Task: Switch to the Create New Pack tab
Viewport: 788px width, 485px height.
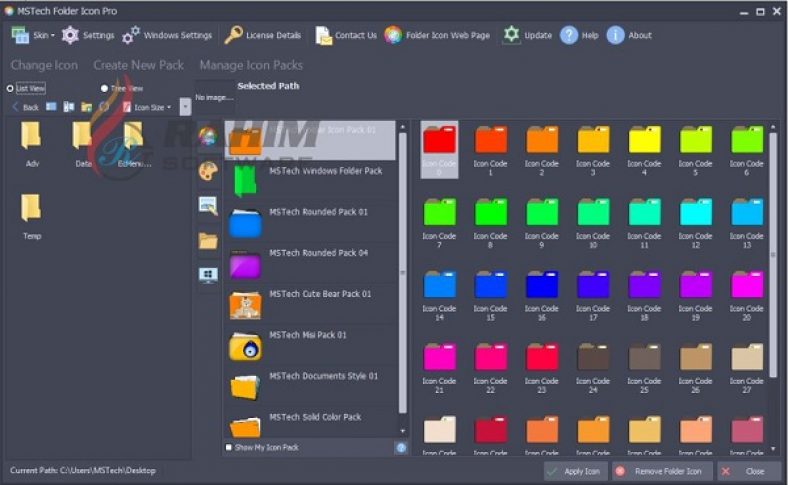Action: click(x=138, y=65)
